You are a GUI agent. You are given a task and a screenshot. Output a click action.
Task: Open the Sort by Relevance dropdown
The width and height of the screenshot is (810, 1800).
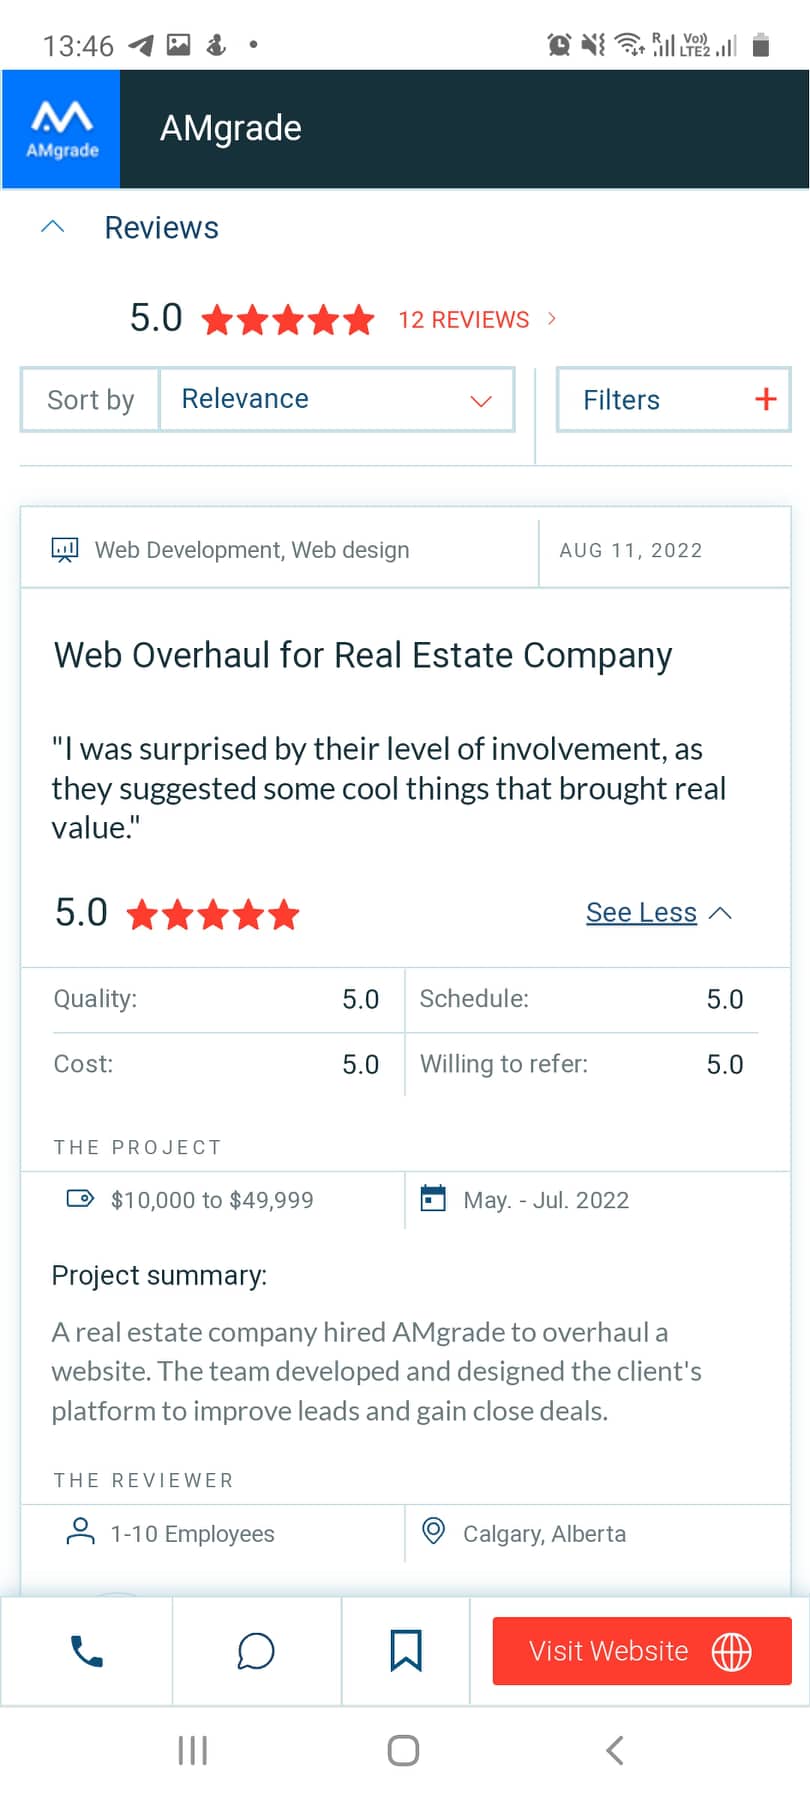point(337,399)
